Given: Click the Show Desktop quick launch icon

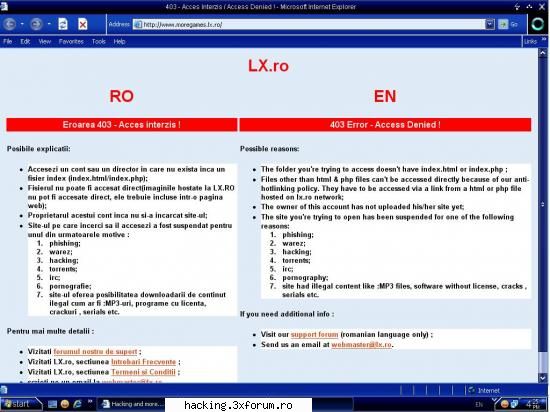Looking at the screenshot, I should tap(52, 404).
